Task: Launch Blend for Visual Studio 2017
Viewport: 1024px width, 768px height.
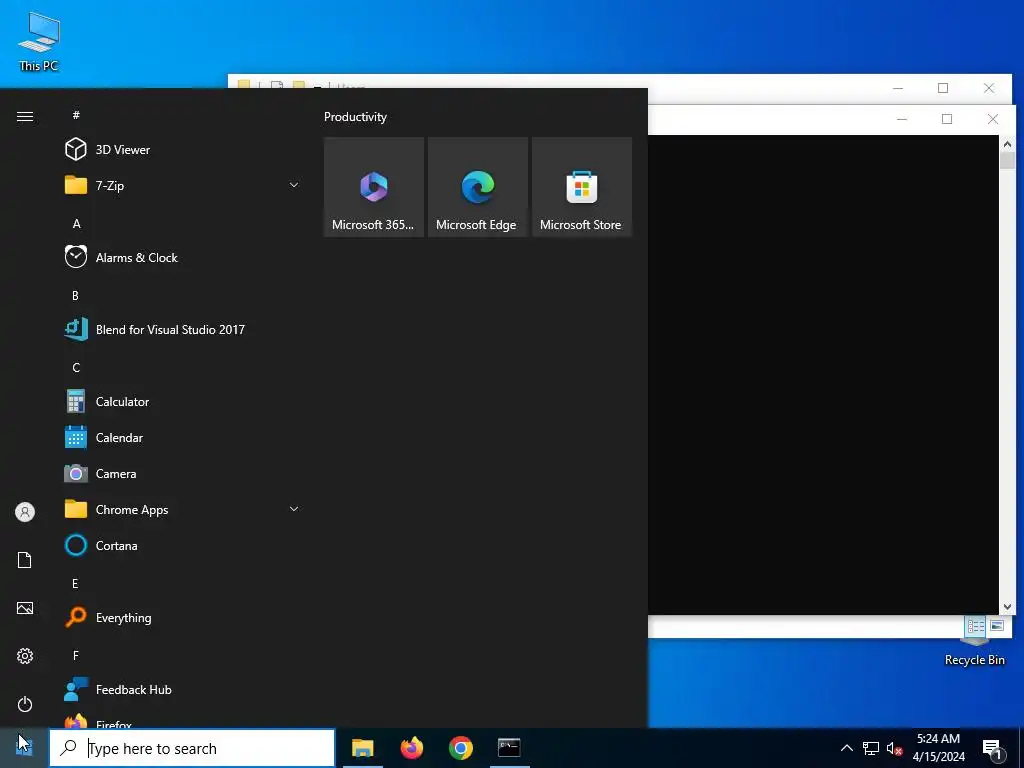Action: [183, 329]
